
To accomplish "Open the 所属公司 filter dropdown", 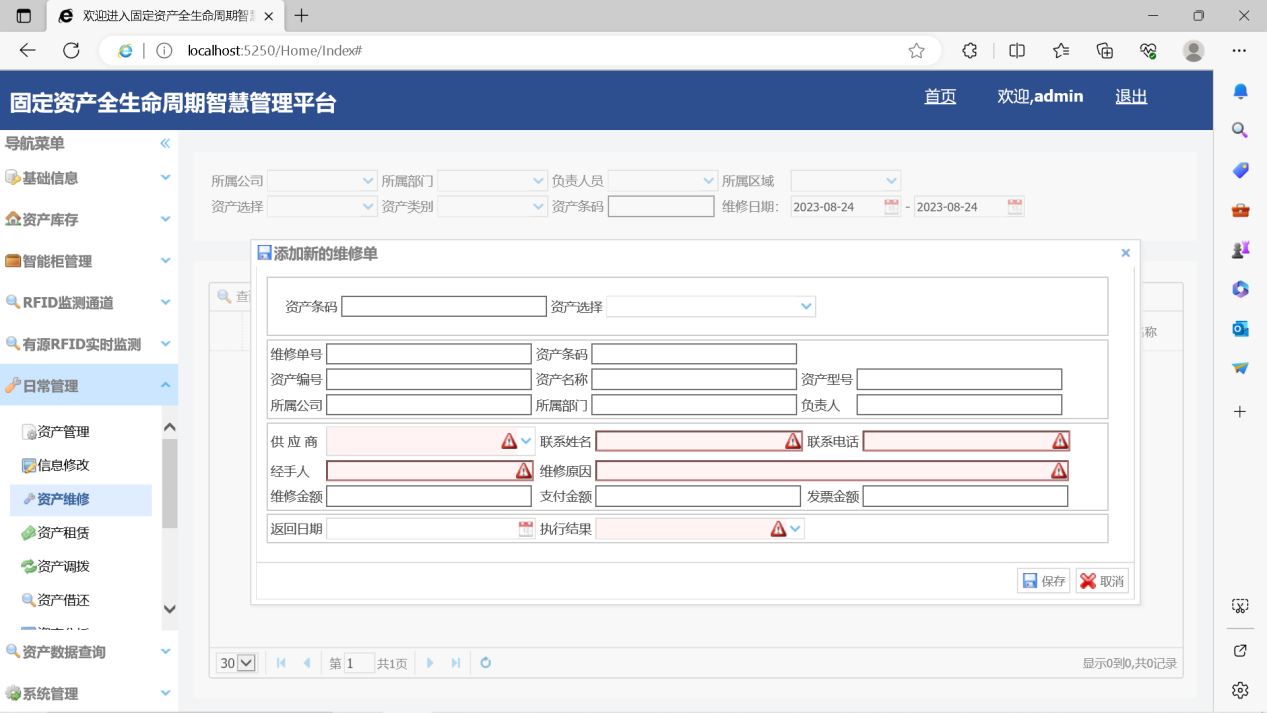I will click(367, 181).
